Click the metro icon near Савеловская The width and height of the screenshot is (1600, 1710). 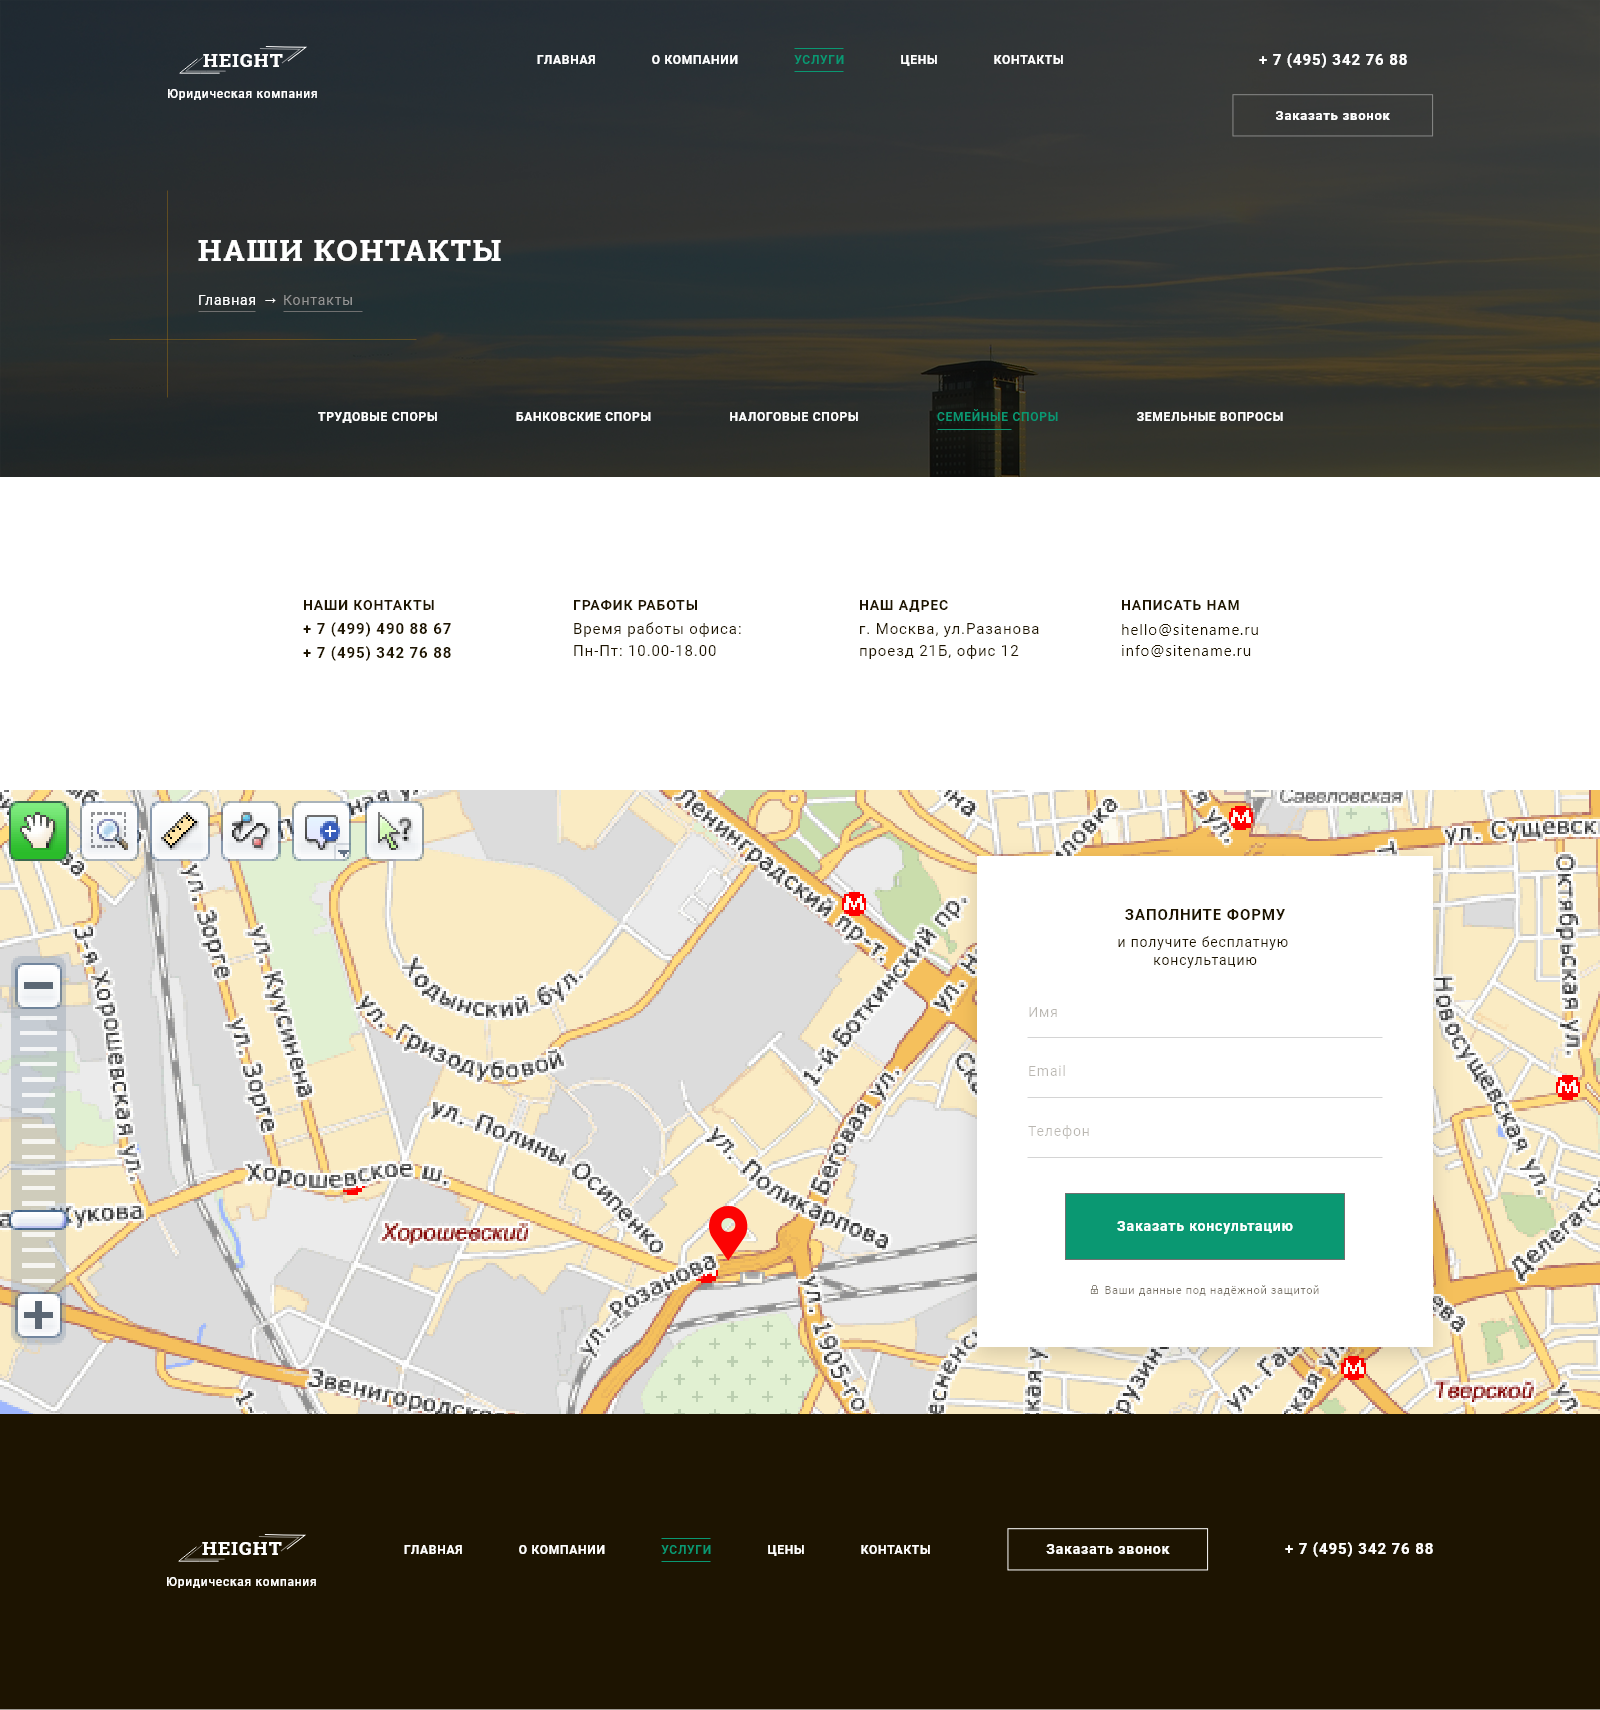(1241, 817)
